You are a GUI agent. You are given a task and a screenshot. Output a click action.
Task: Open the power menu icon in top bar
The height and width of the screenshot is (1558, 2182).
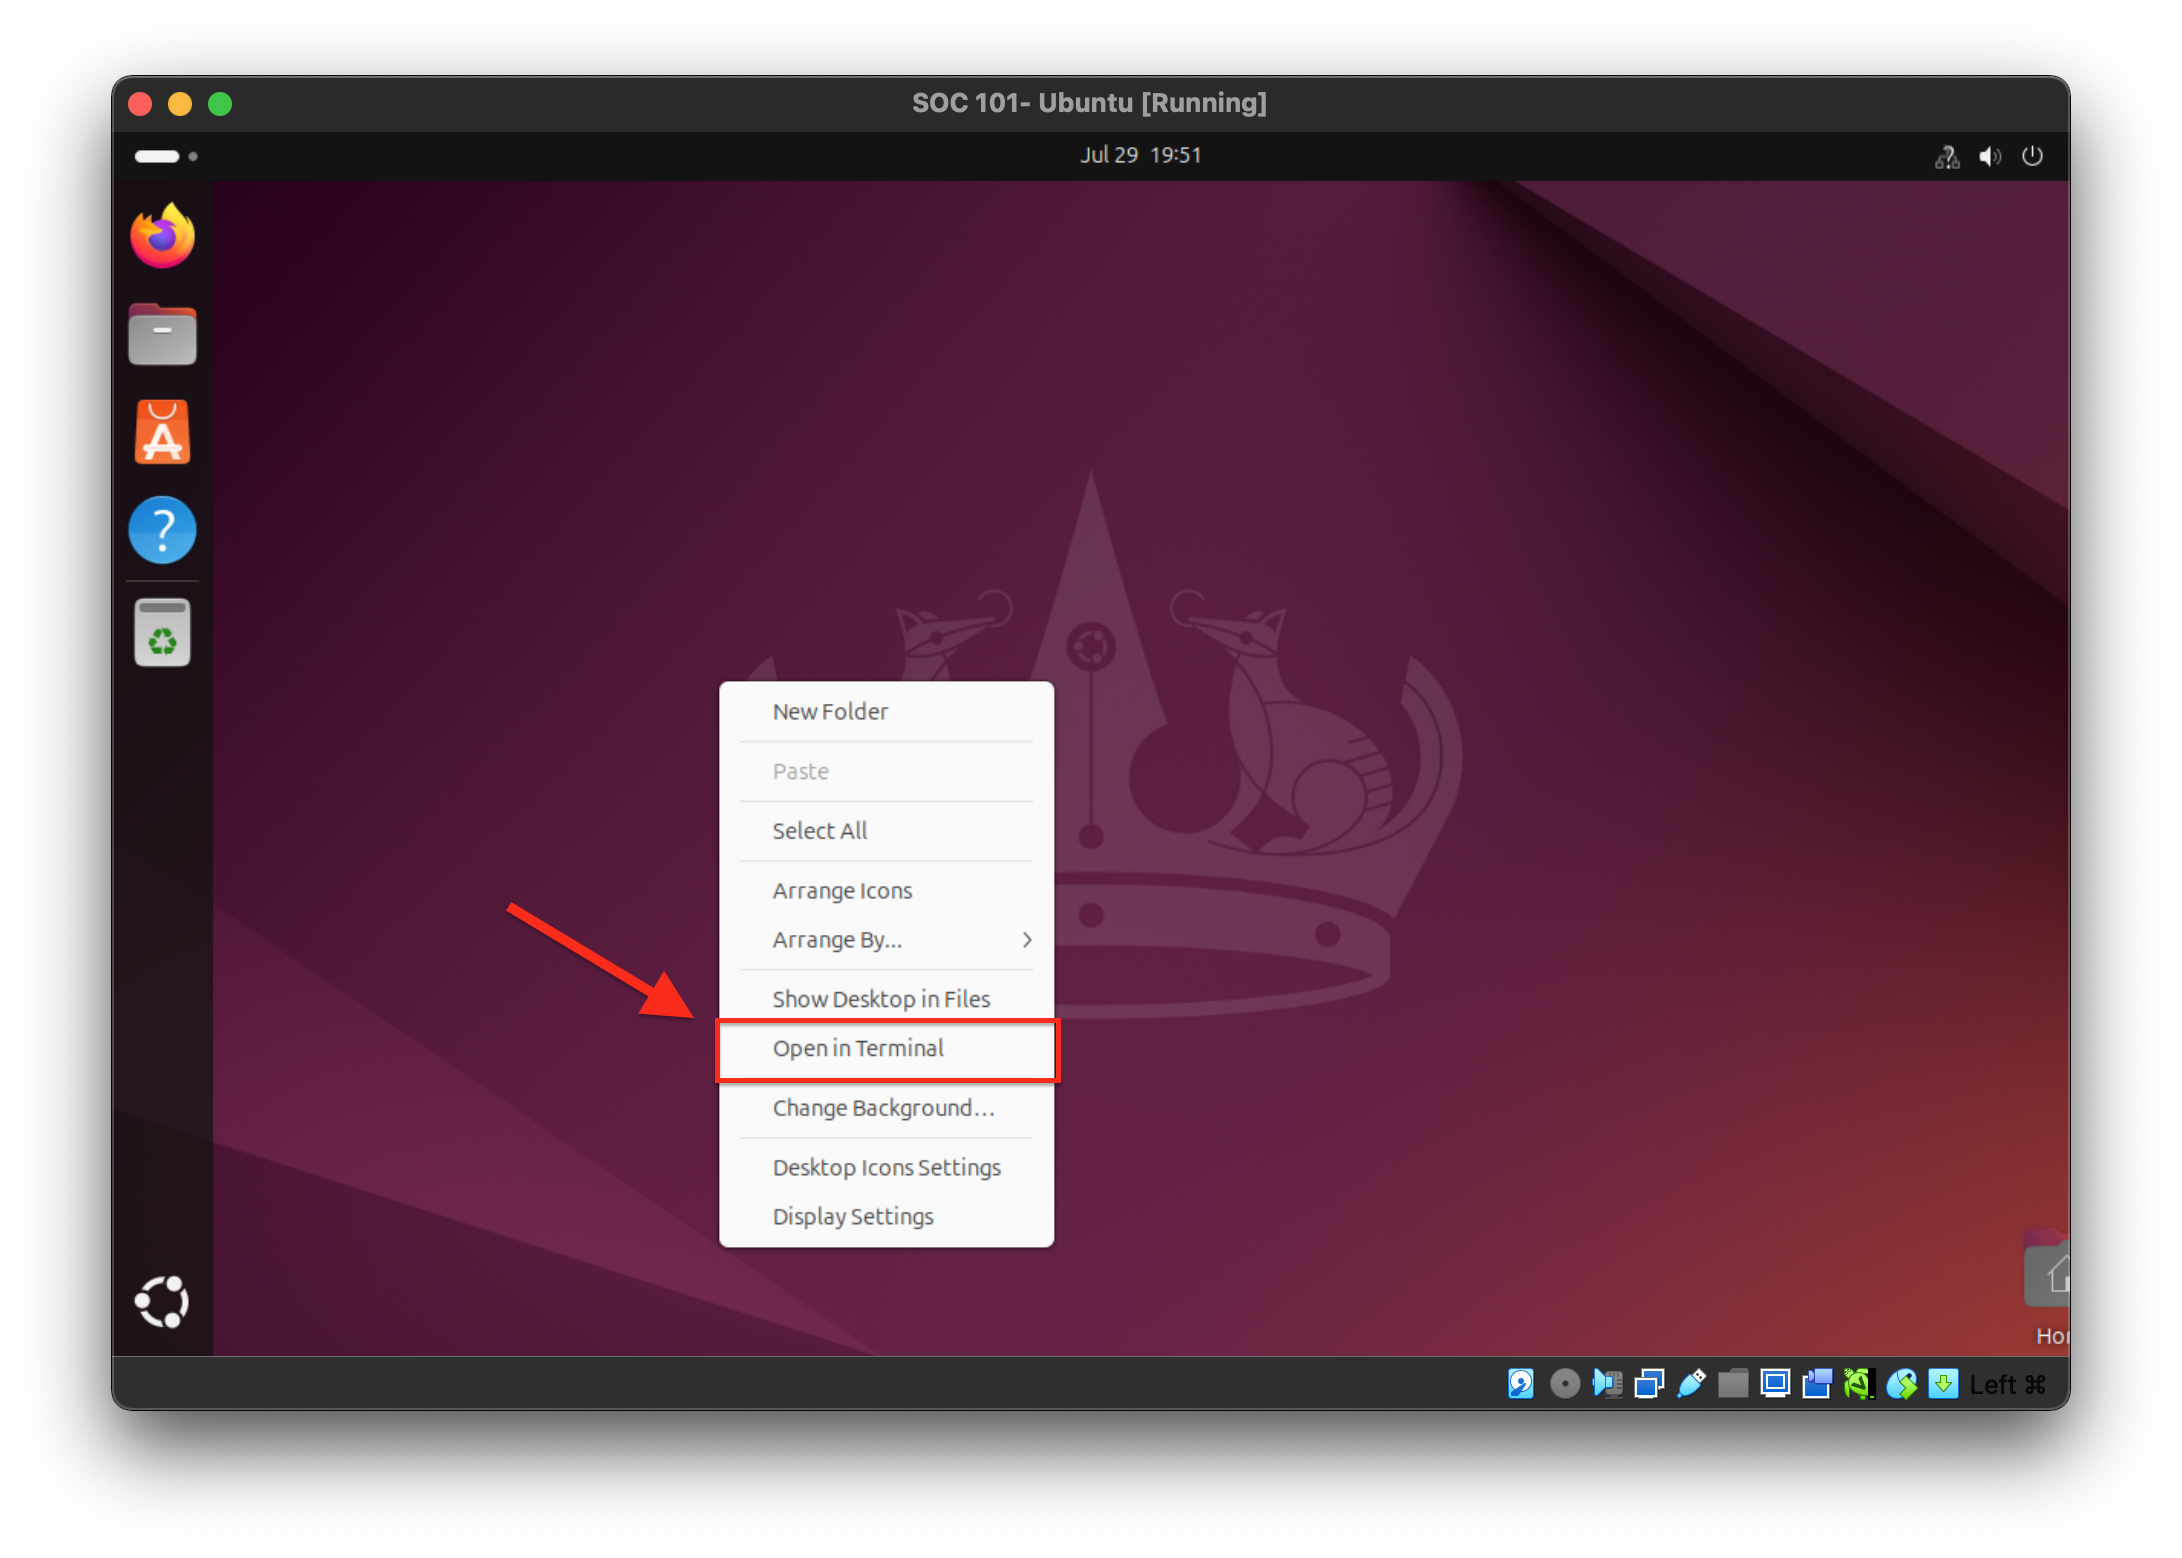[2032, 156]
